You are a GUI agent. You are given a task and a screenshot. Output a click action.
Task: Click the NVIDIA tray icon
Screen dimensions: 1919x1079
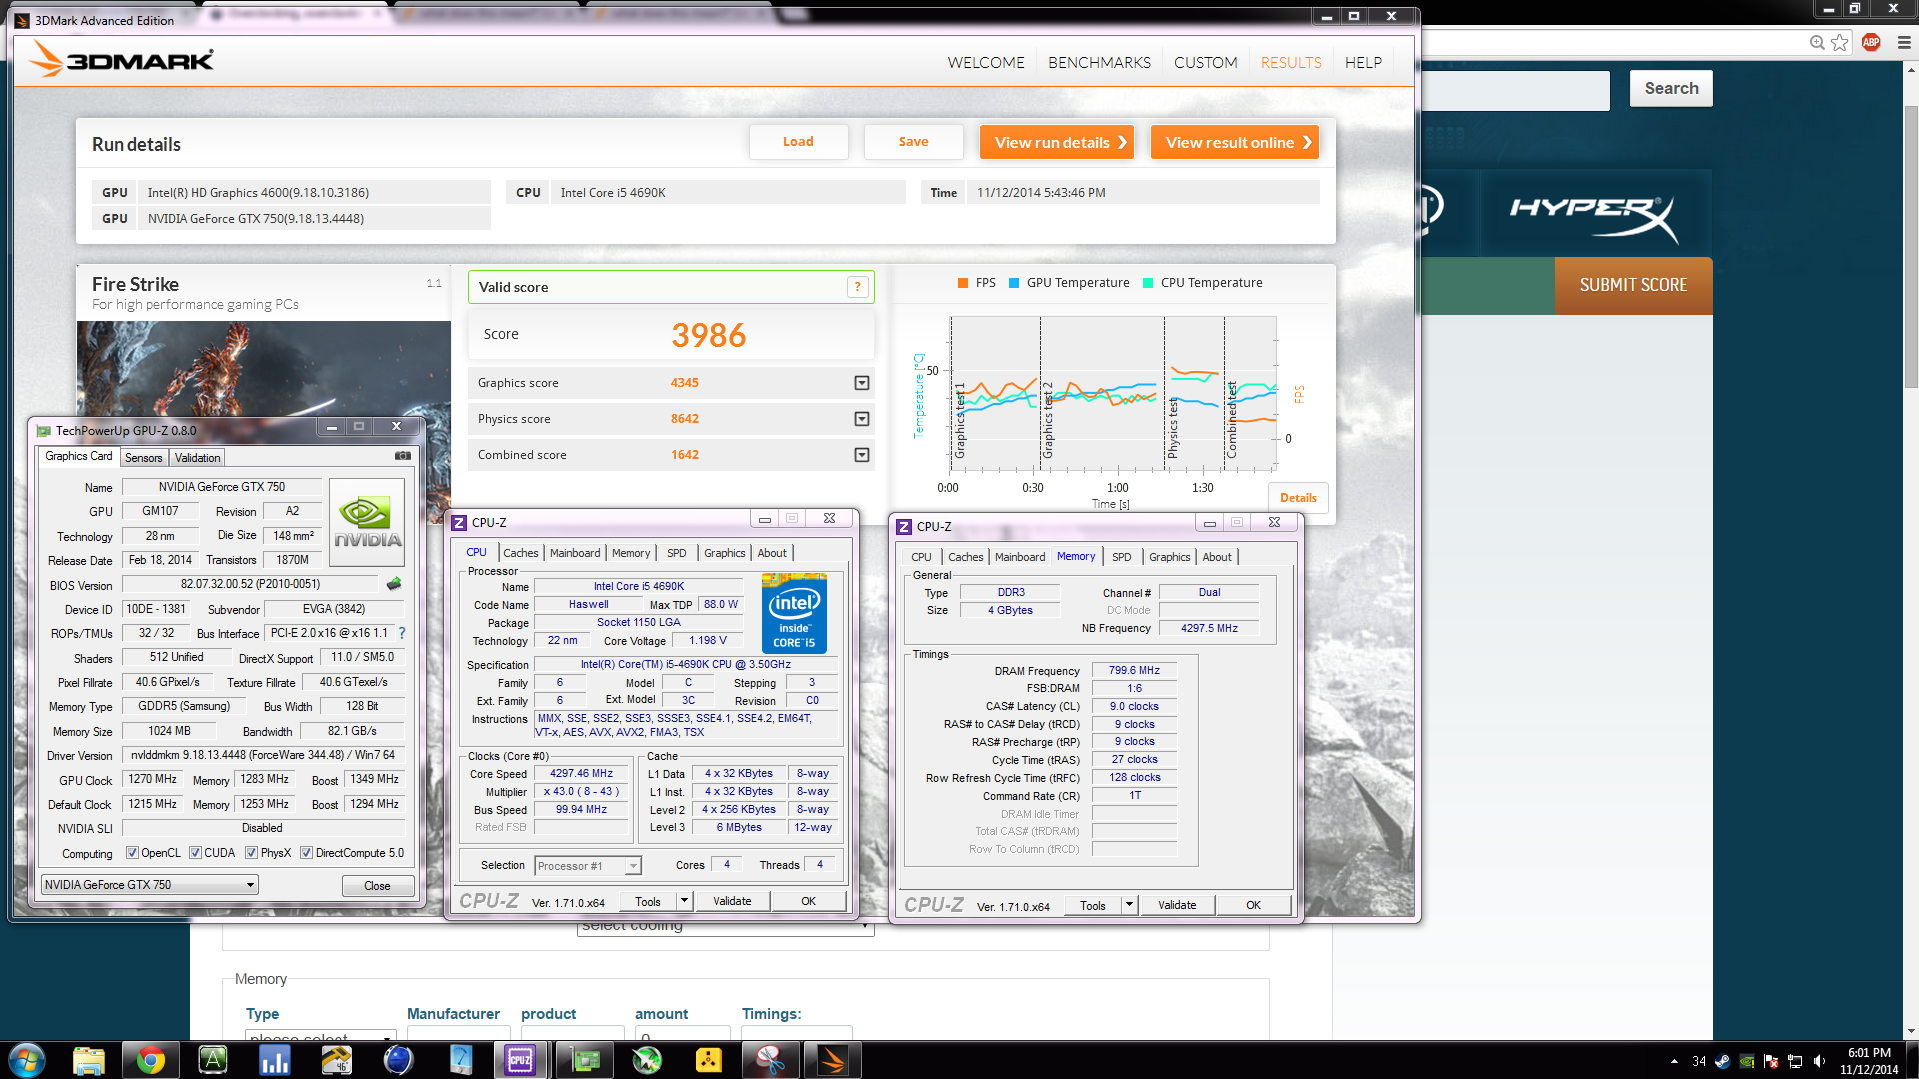[1747, 1061]
